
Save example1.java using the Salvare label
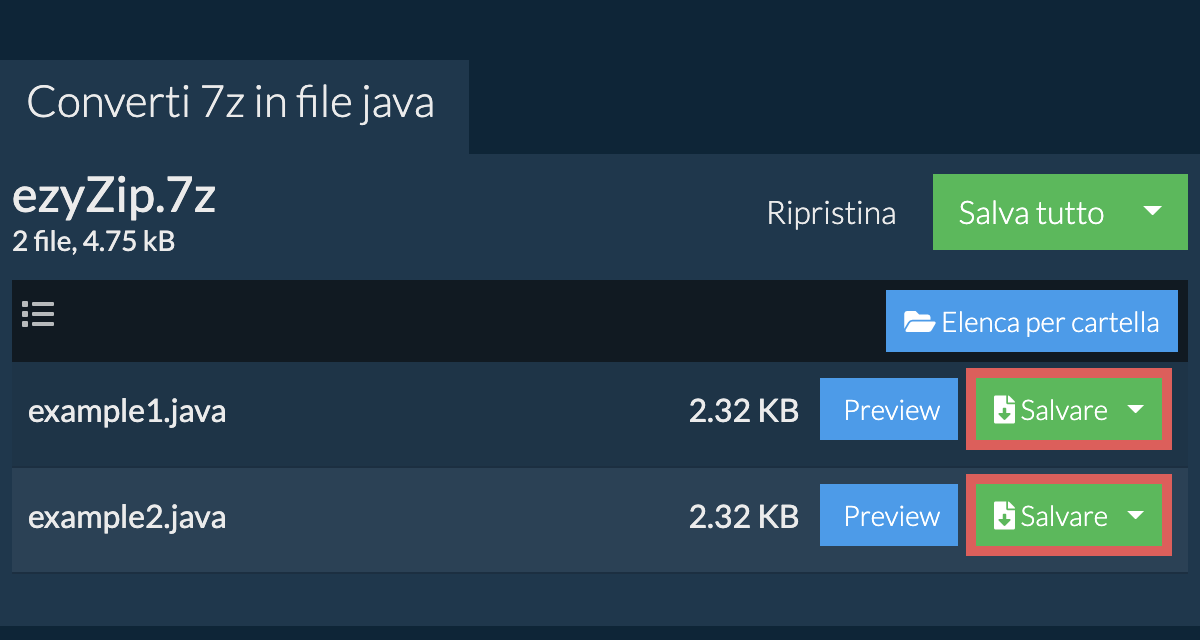[x=1064, y=410]
